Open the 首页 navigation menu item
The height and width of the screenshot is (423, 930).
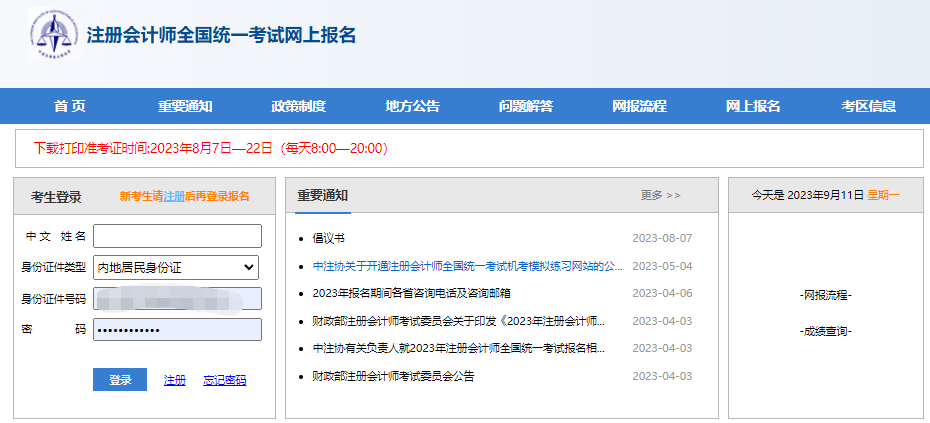(x=70, y=106)
